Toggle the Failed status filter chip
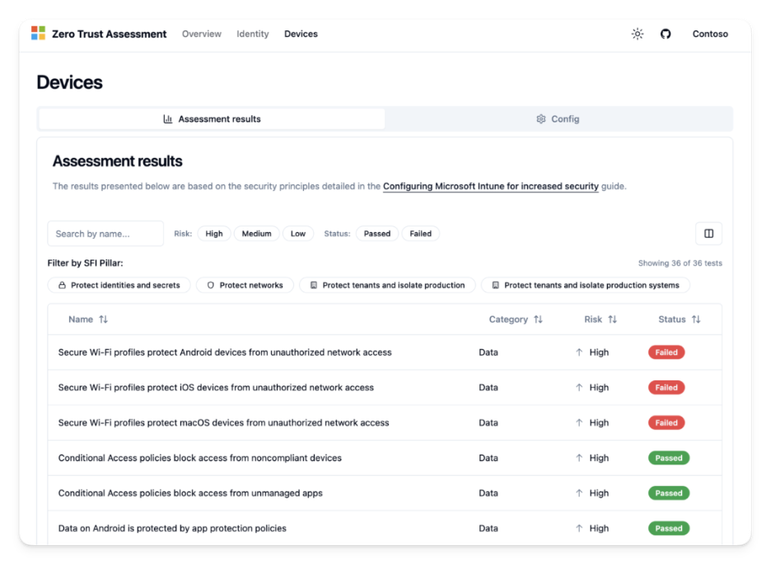The height and width of the screenshot is (564, 771). point(420,234)
